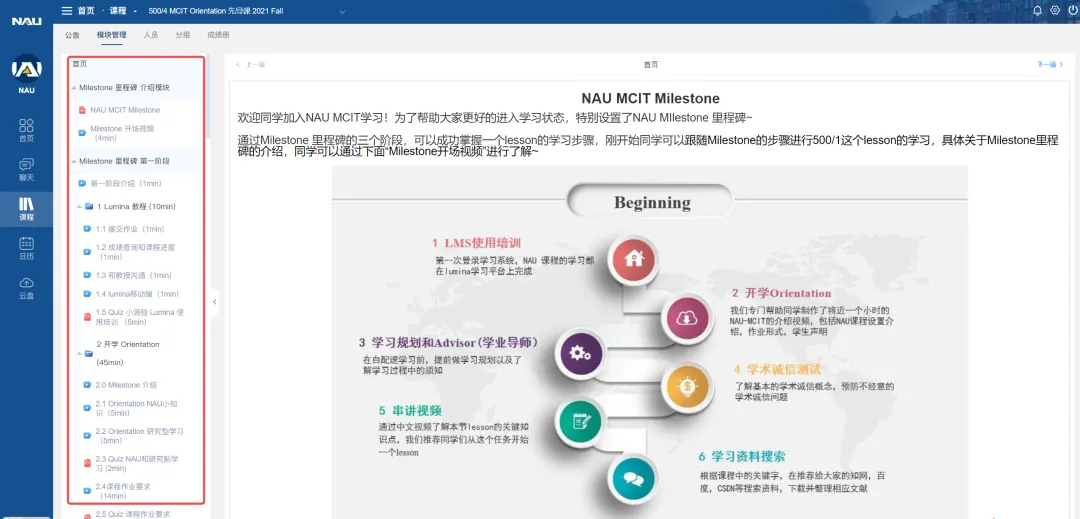Screen dimensions: 1080x519
Task: Click the power logout icon
Action: point(1071,11)
